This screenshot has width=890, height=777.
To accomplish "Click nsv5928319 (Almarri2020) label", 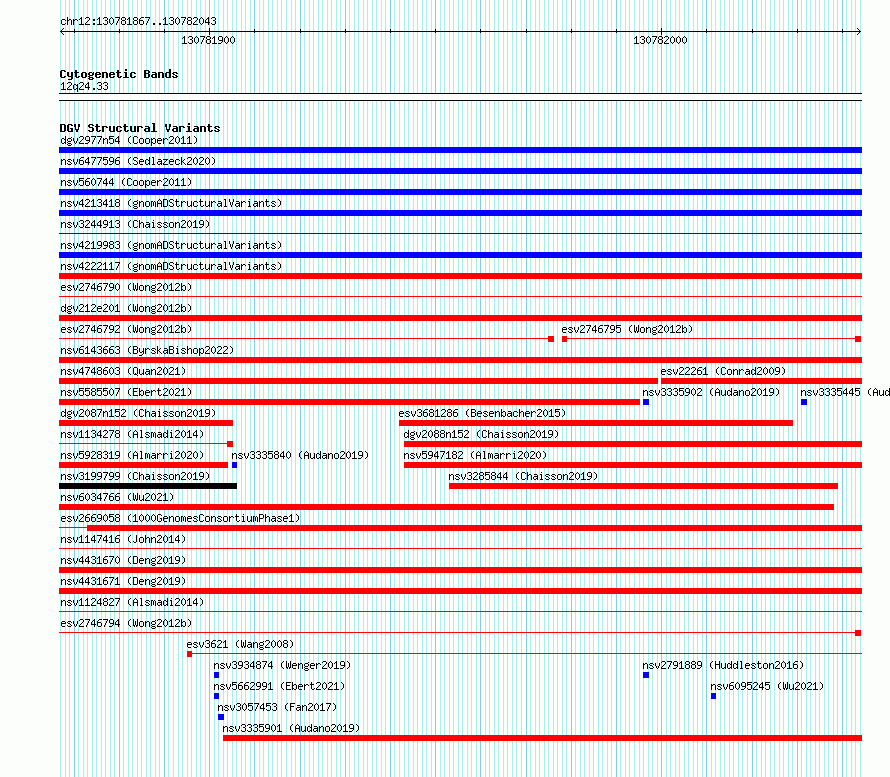I will 132,455.
